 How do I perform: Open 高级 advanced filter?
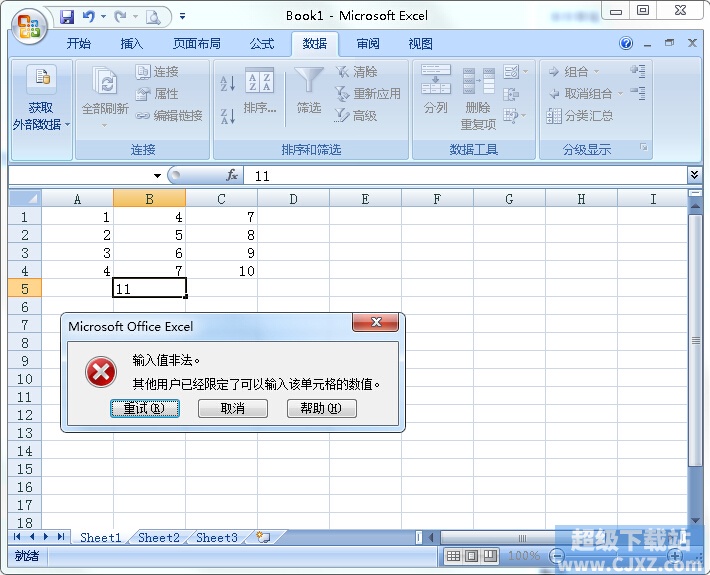[x=356, y=116]
